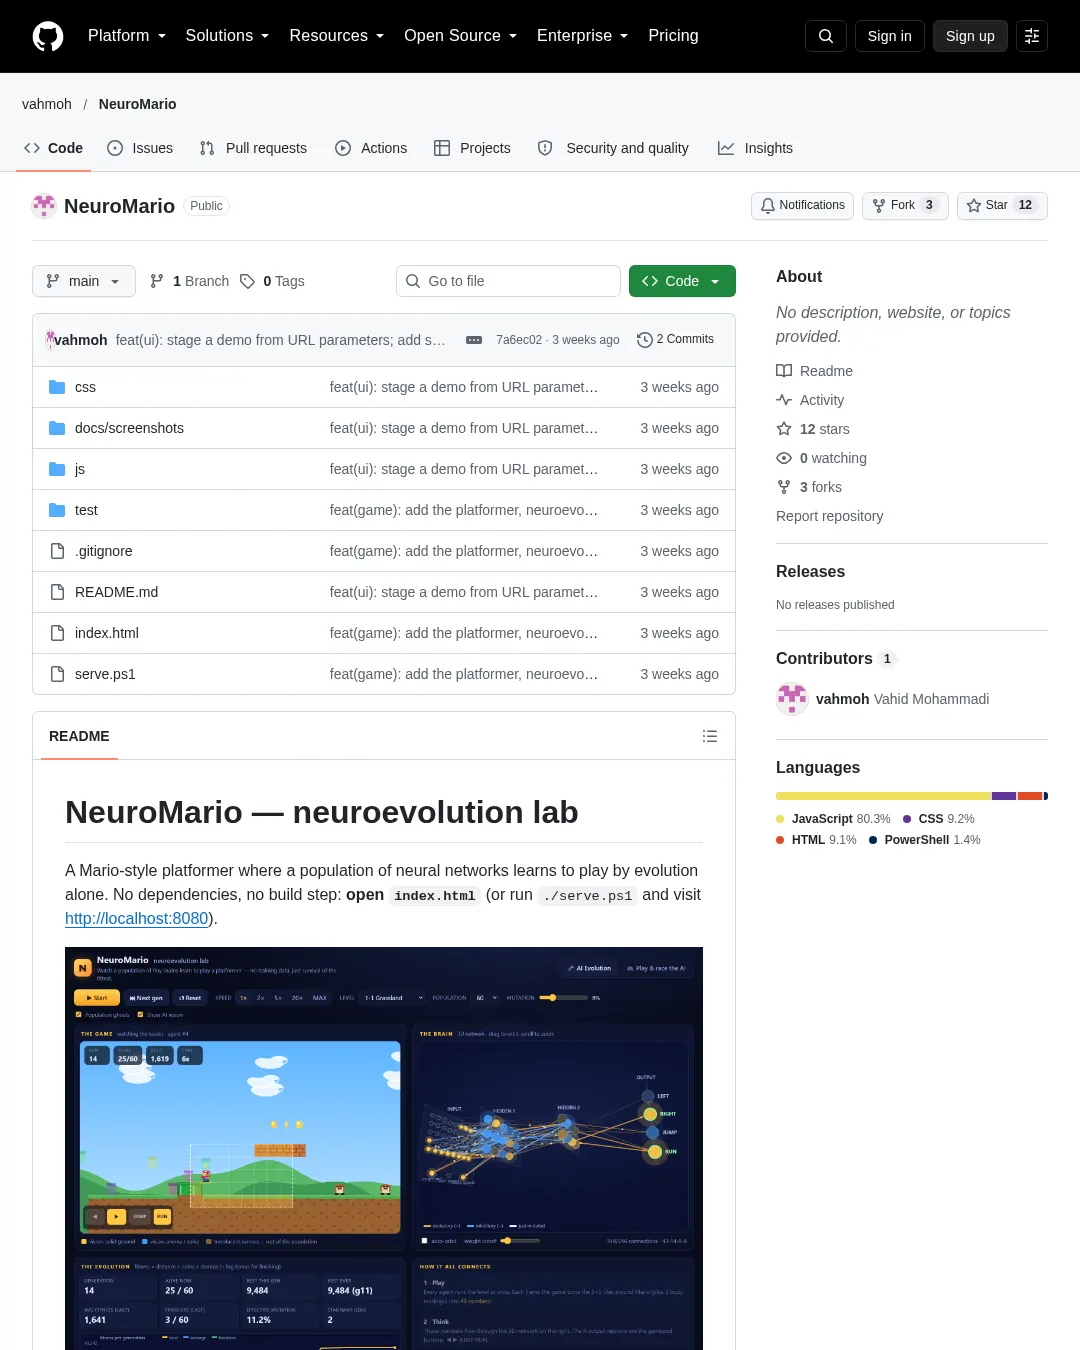Open the http://localhost:8080 link

(x=137, y=918)
